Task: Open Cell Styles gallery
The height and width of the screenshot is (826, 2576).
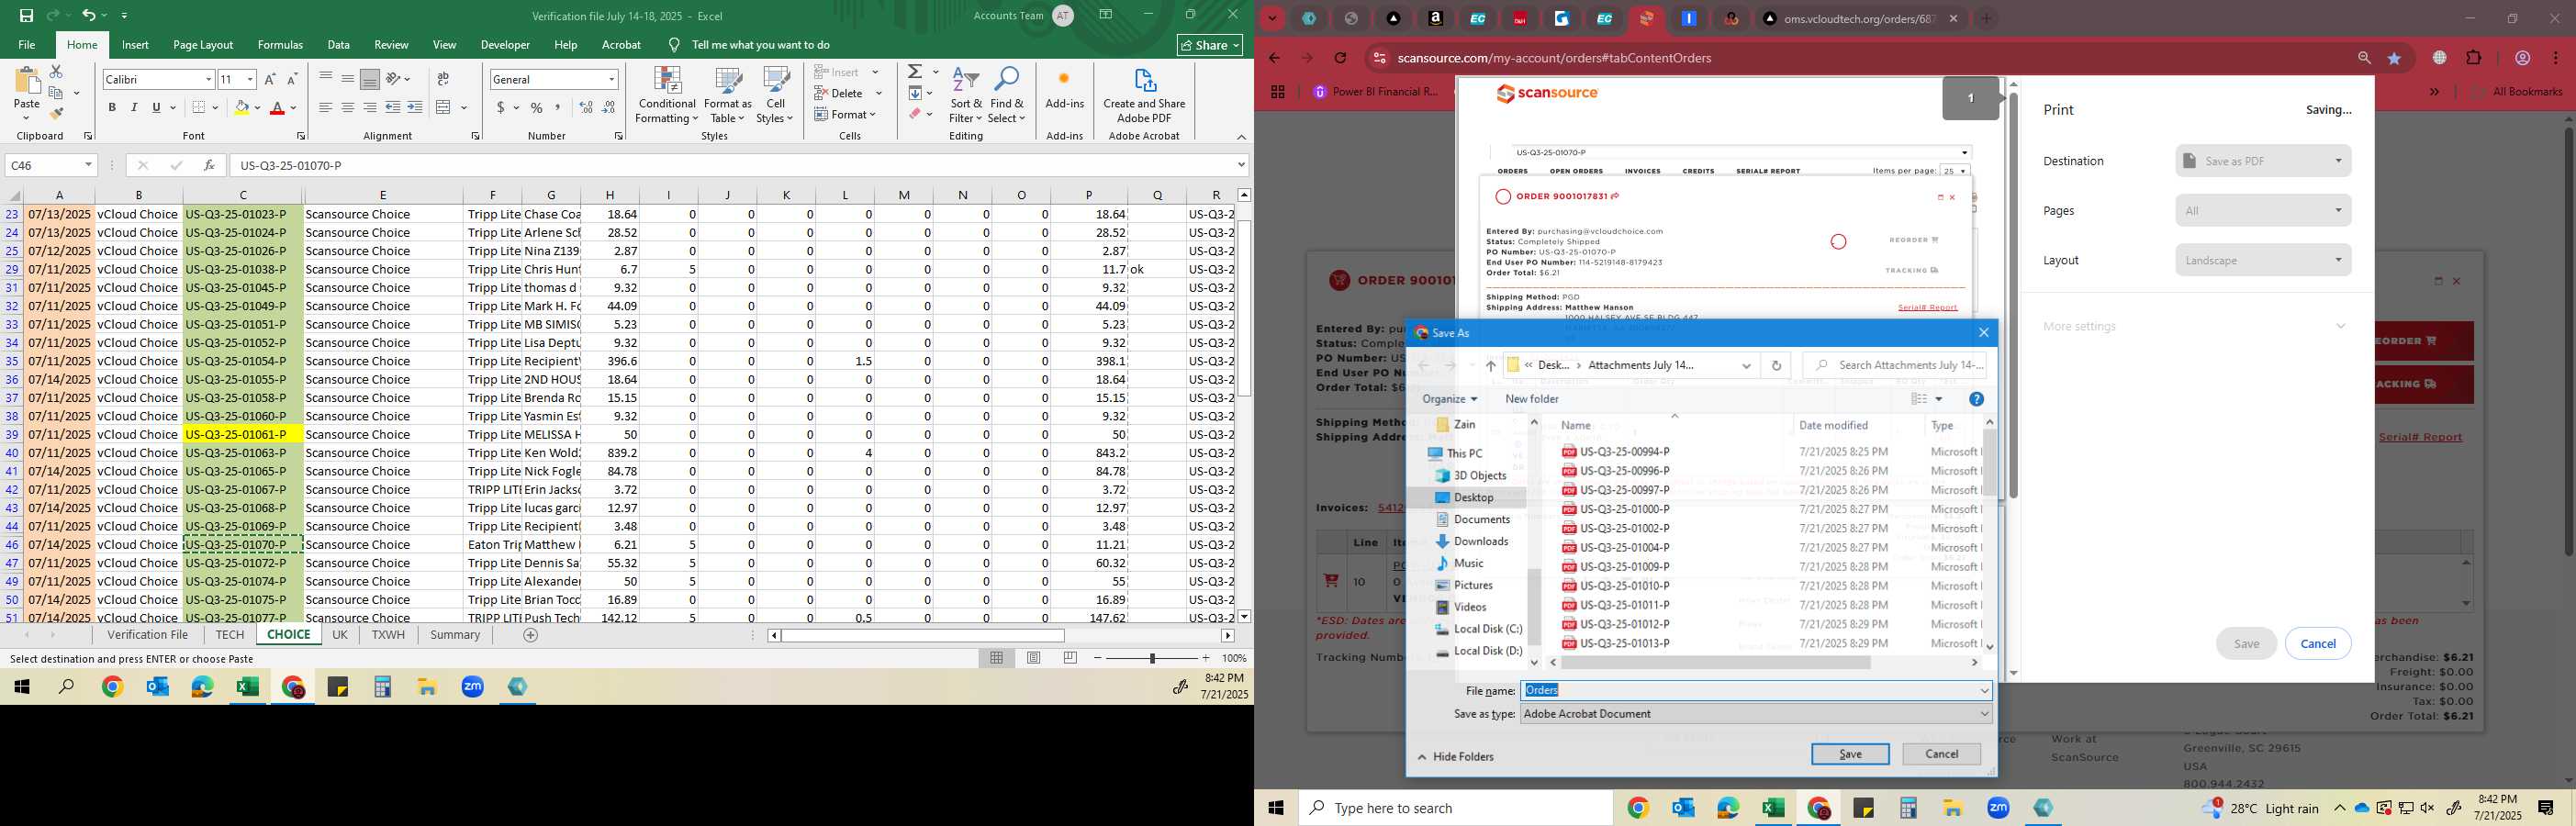Action: 775,96
